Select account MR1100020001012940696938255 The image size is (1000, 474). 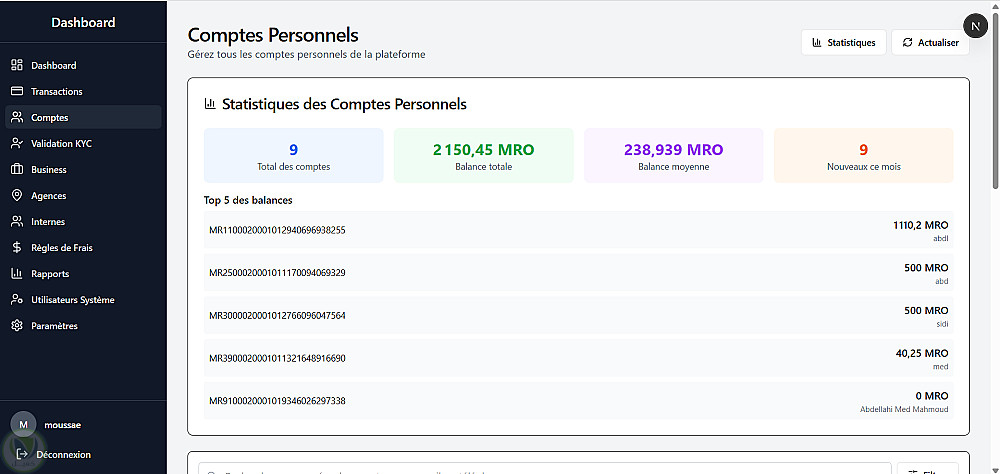pos(578,230)
